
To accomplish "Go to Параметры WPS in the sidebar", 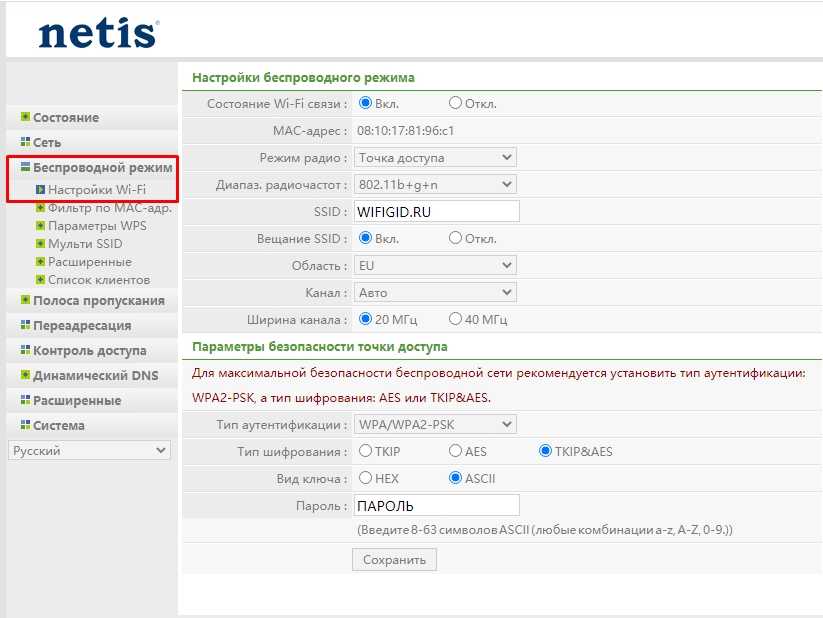I will (x=97, y=226).
